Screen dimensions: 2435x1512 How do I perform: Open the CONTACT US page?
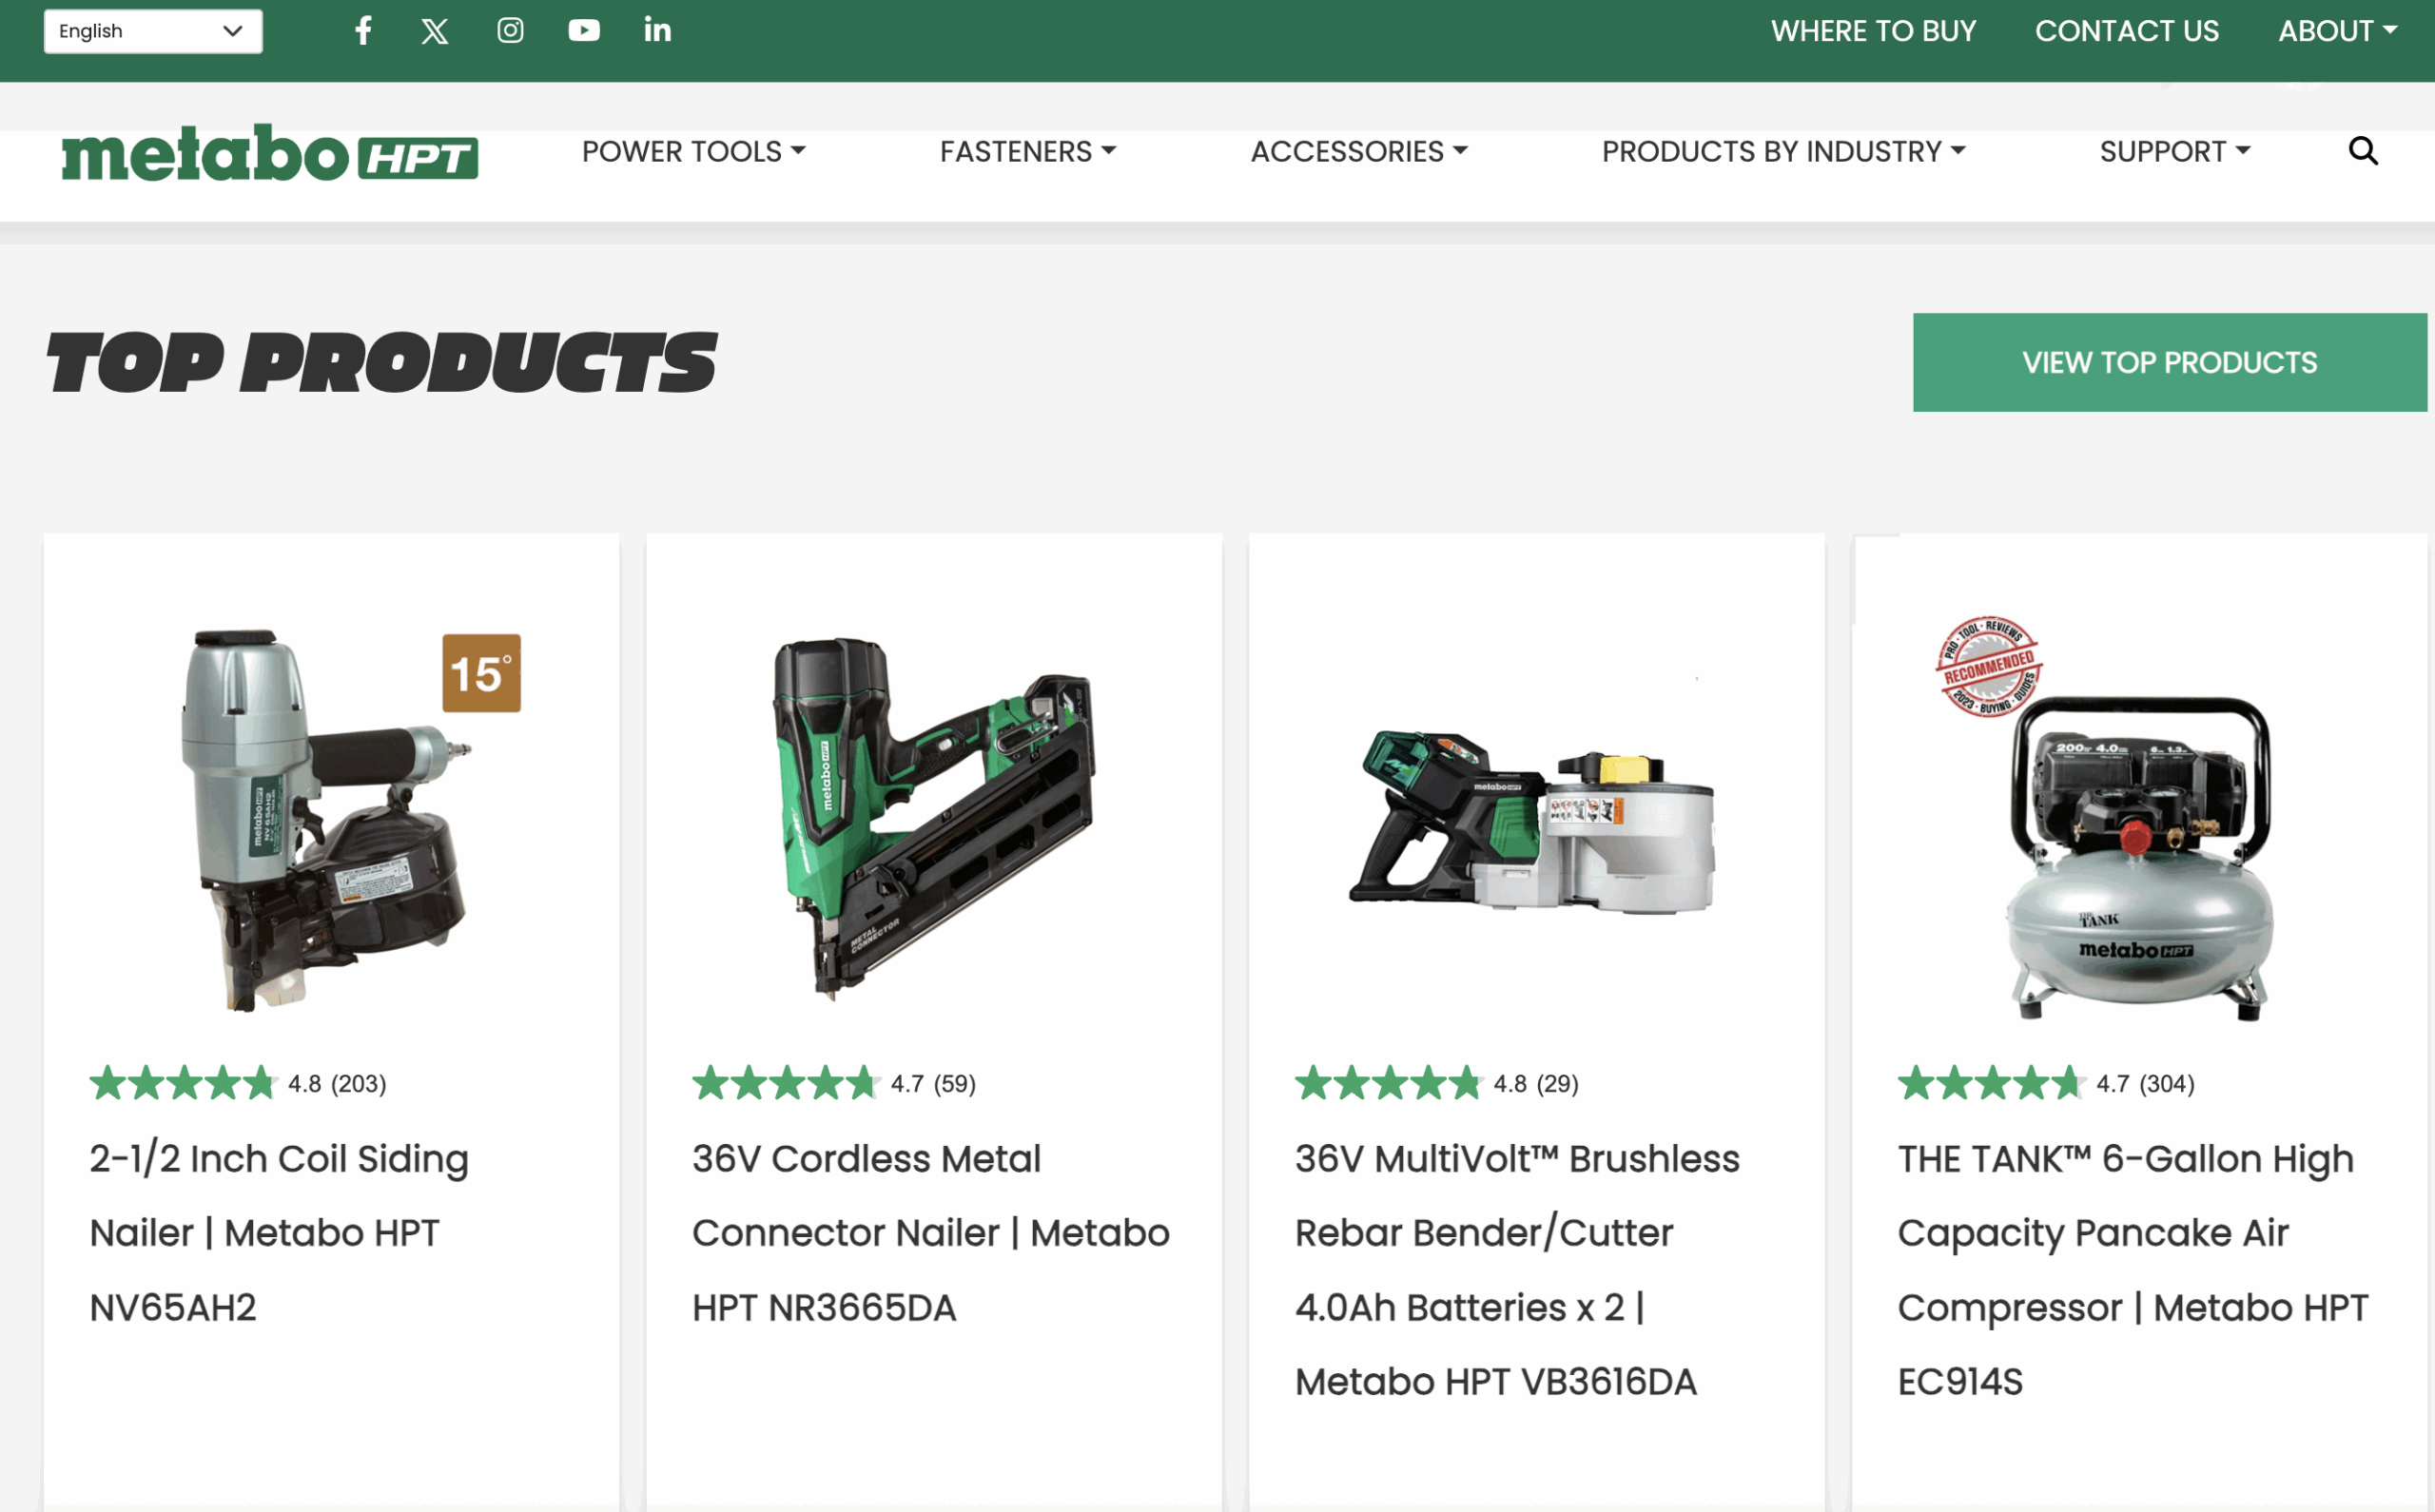point(2126,31)
